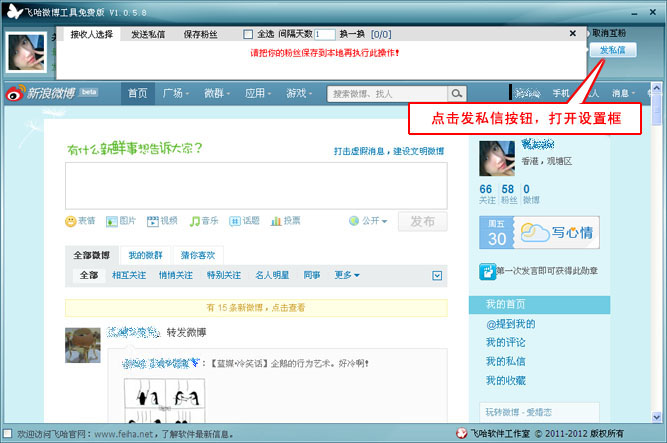Select the 我的微群 tab
Image resolution: width=667 pixels, height=443 pixels.
[145, 255]
